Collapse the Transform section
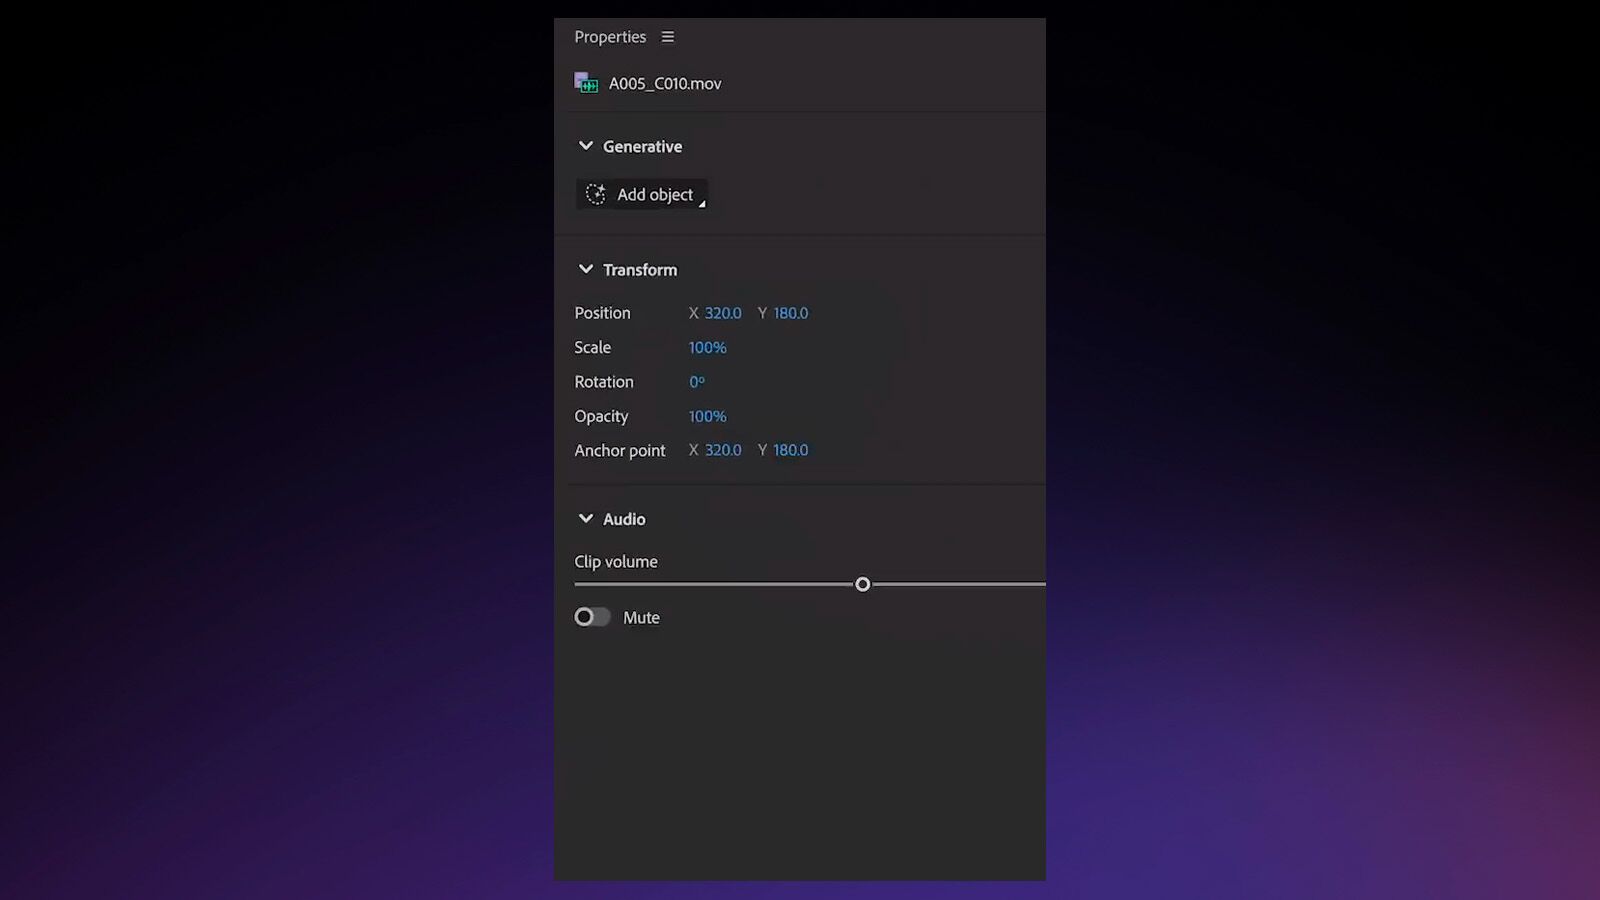 pos(586,268)
